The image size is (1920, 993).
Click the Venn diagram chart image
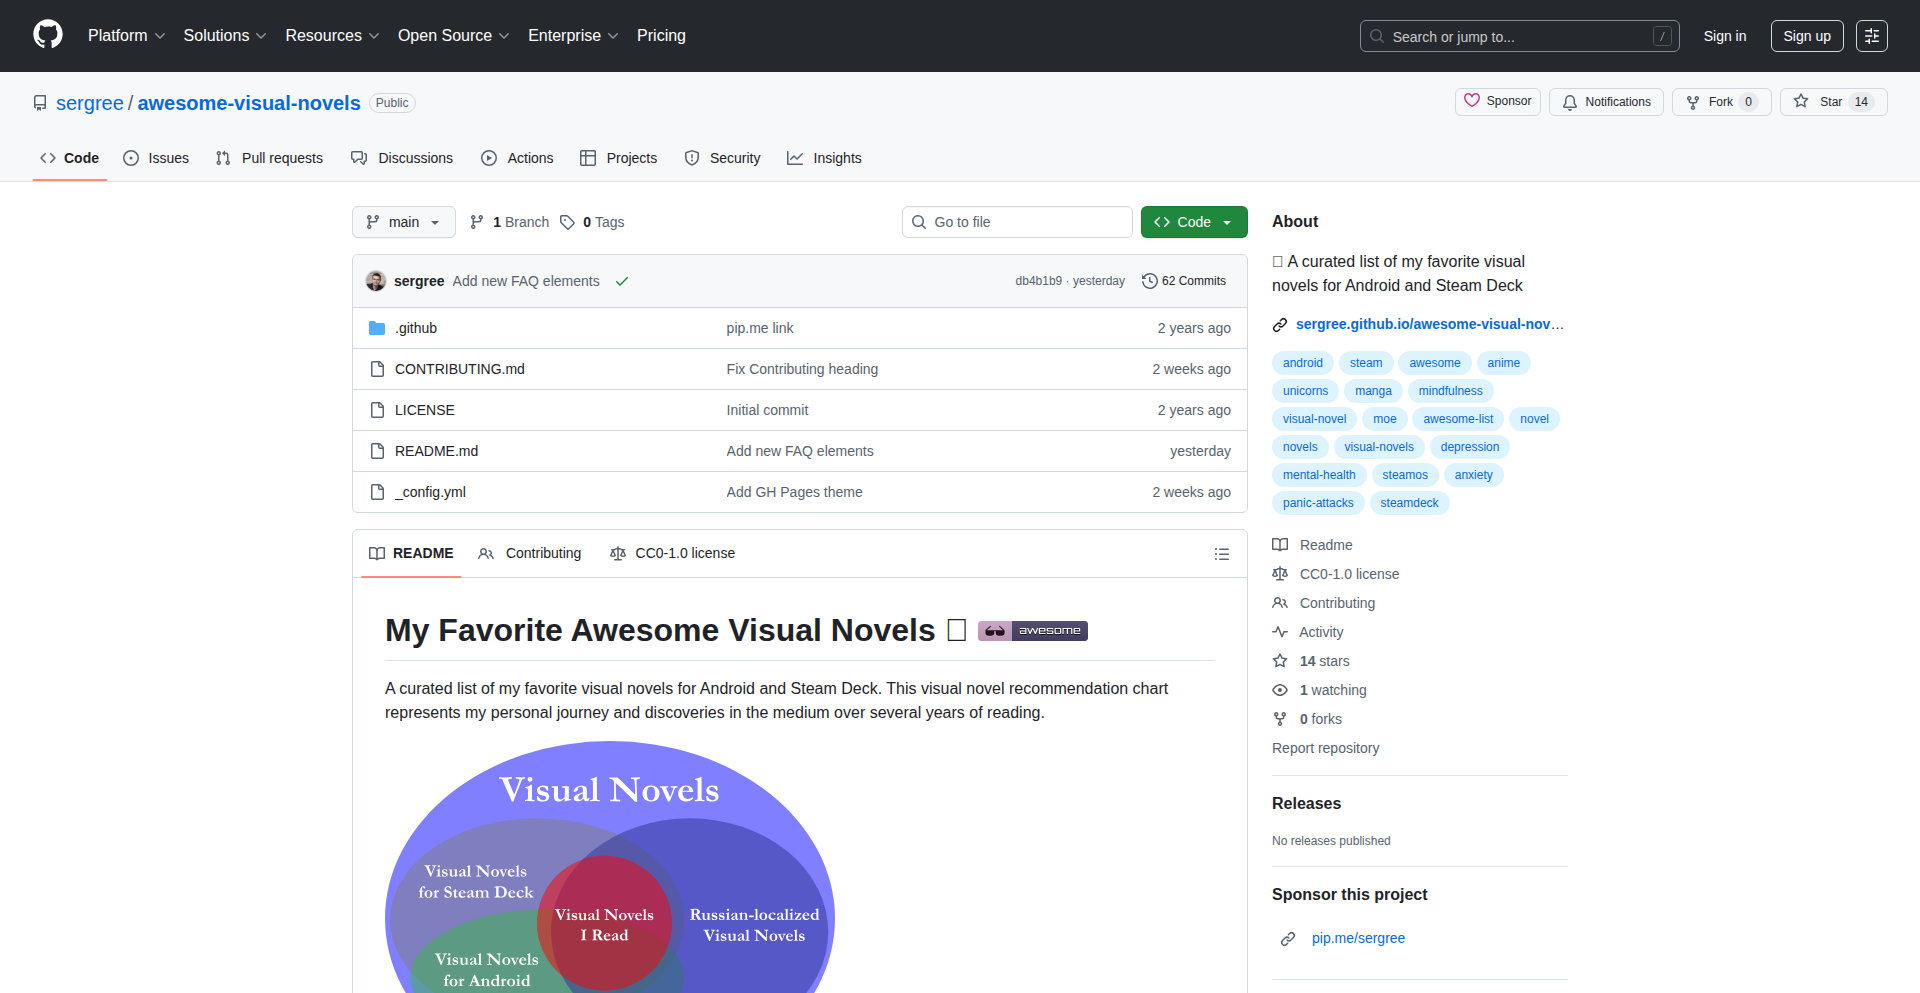[x=609, y=870]
